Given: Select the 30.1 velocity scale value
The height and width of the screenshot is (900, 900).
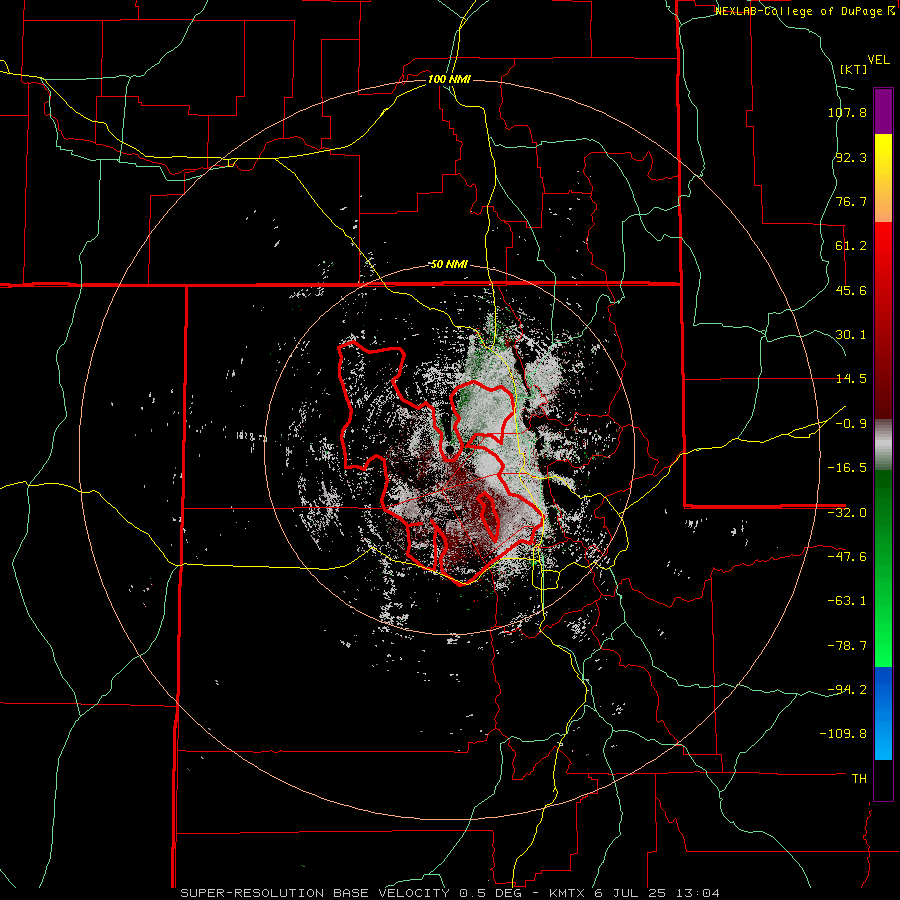Looking at the screenshot, I should tap(851, 335).
